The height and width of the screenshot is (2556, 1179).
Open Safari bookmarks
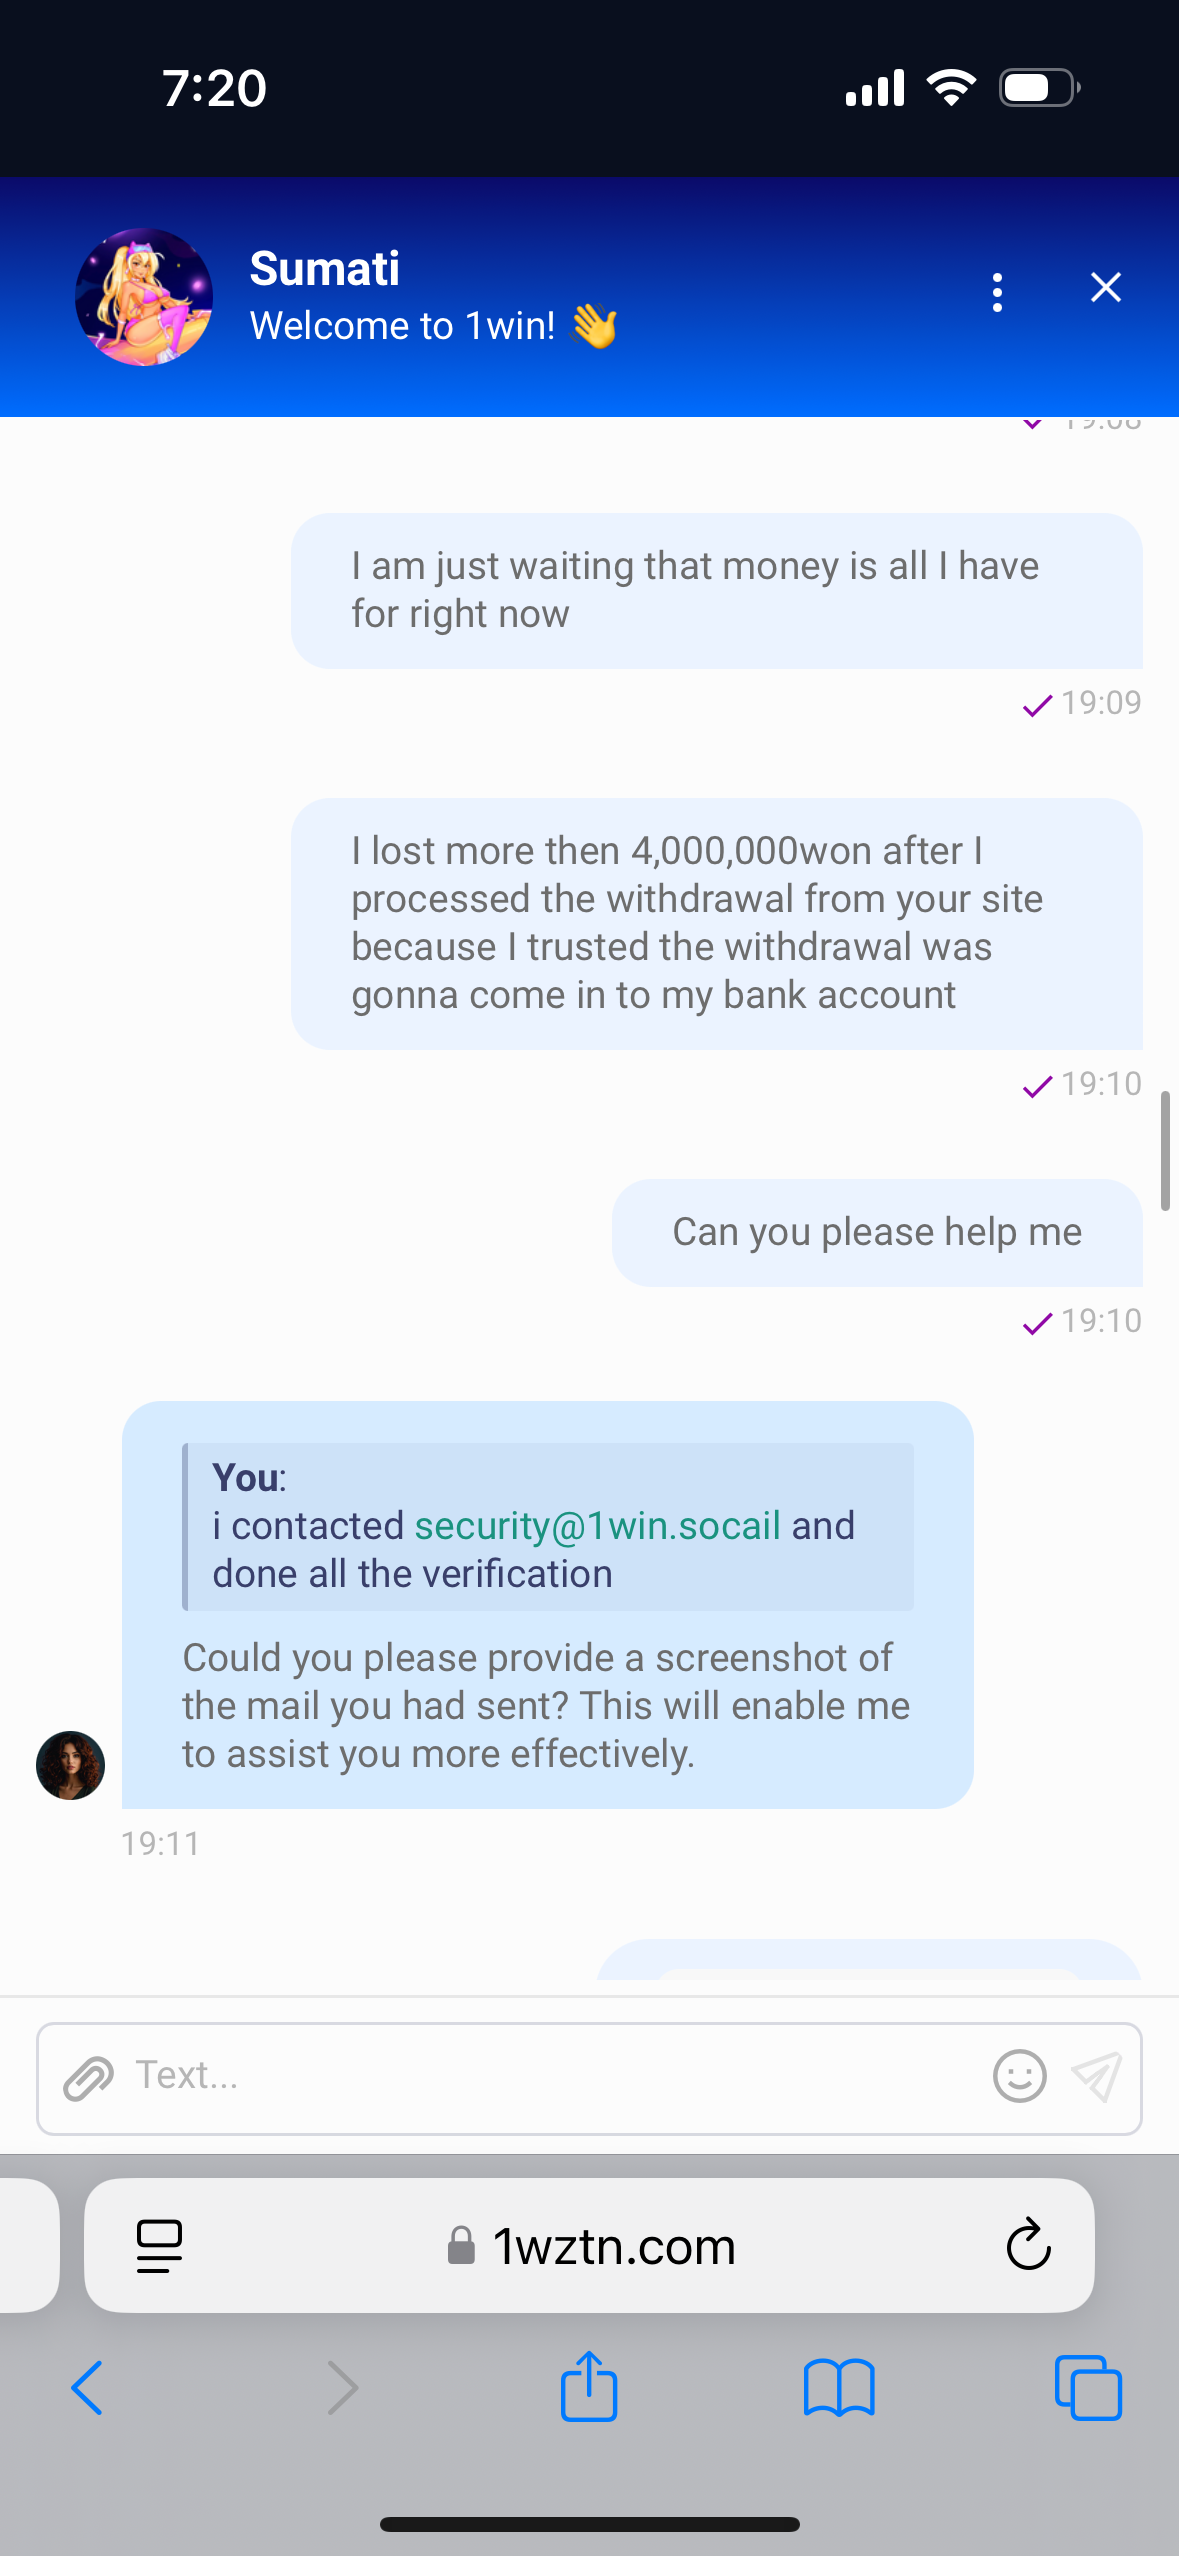point(839,2388)
